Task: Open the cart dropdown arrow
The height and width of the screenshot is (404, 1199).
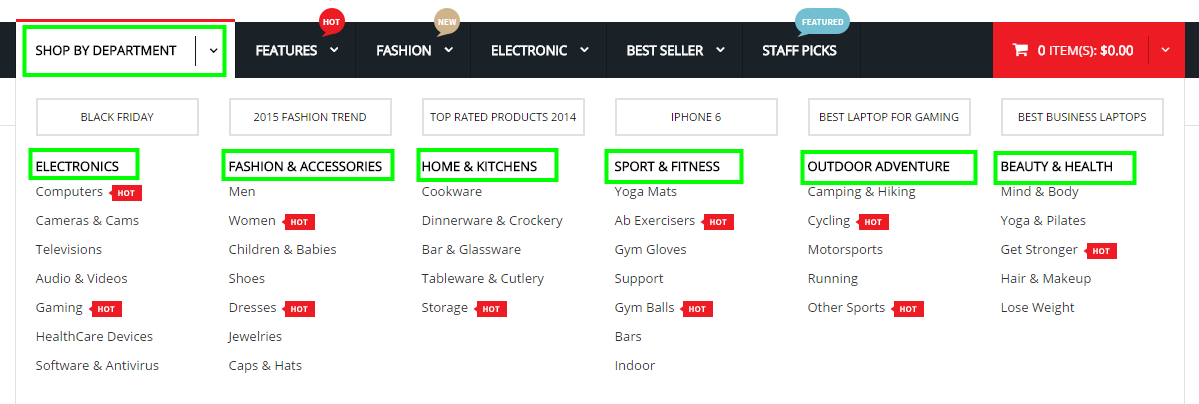Action: pyautogui.click(x=1165, y=50)
